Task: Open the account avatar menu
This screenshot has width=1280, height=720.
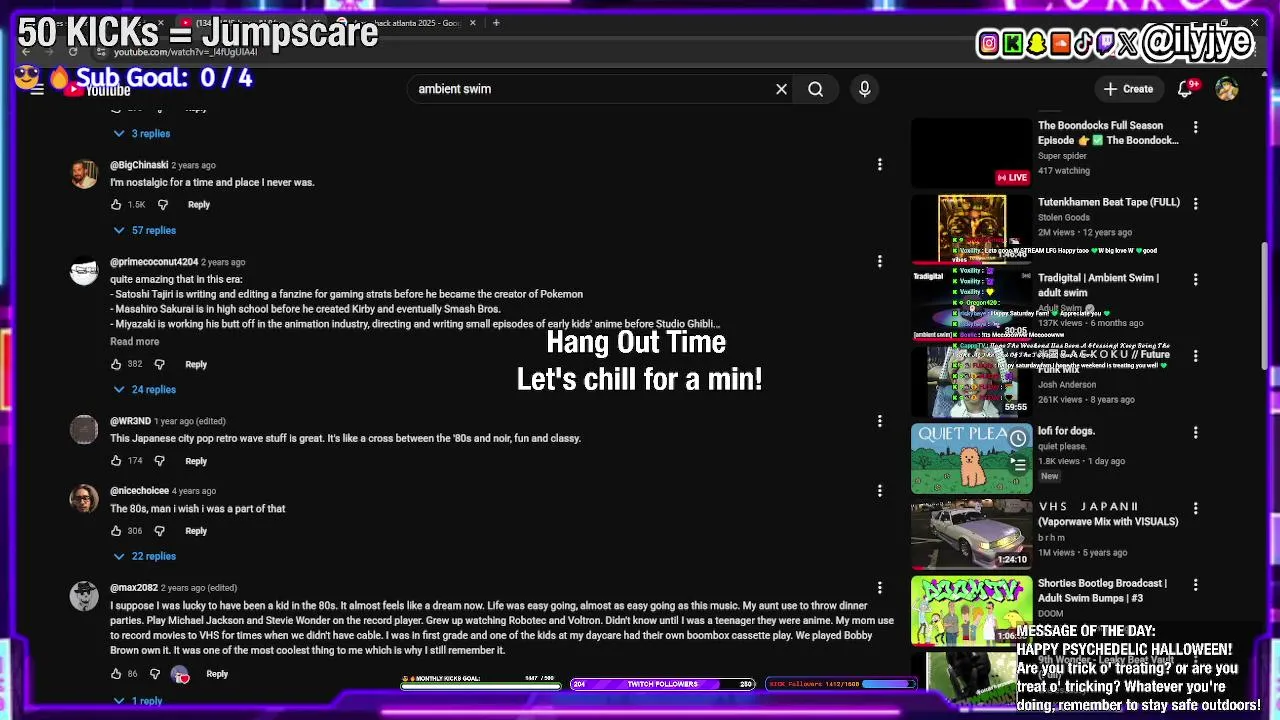Action: coord(1227,89)
